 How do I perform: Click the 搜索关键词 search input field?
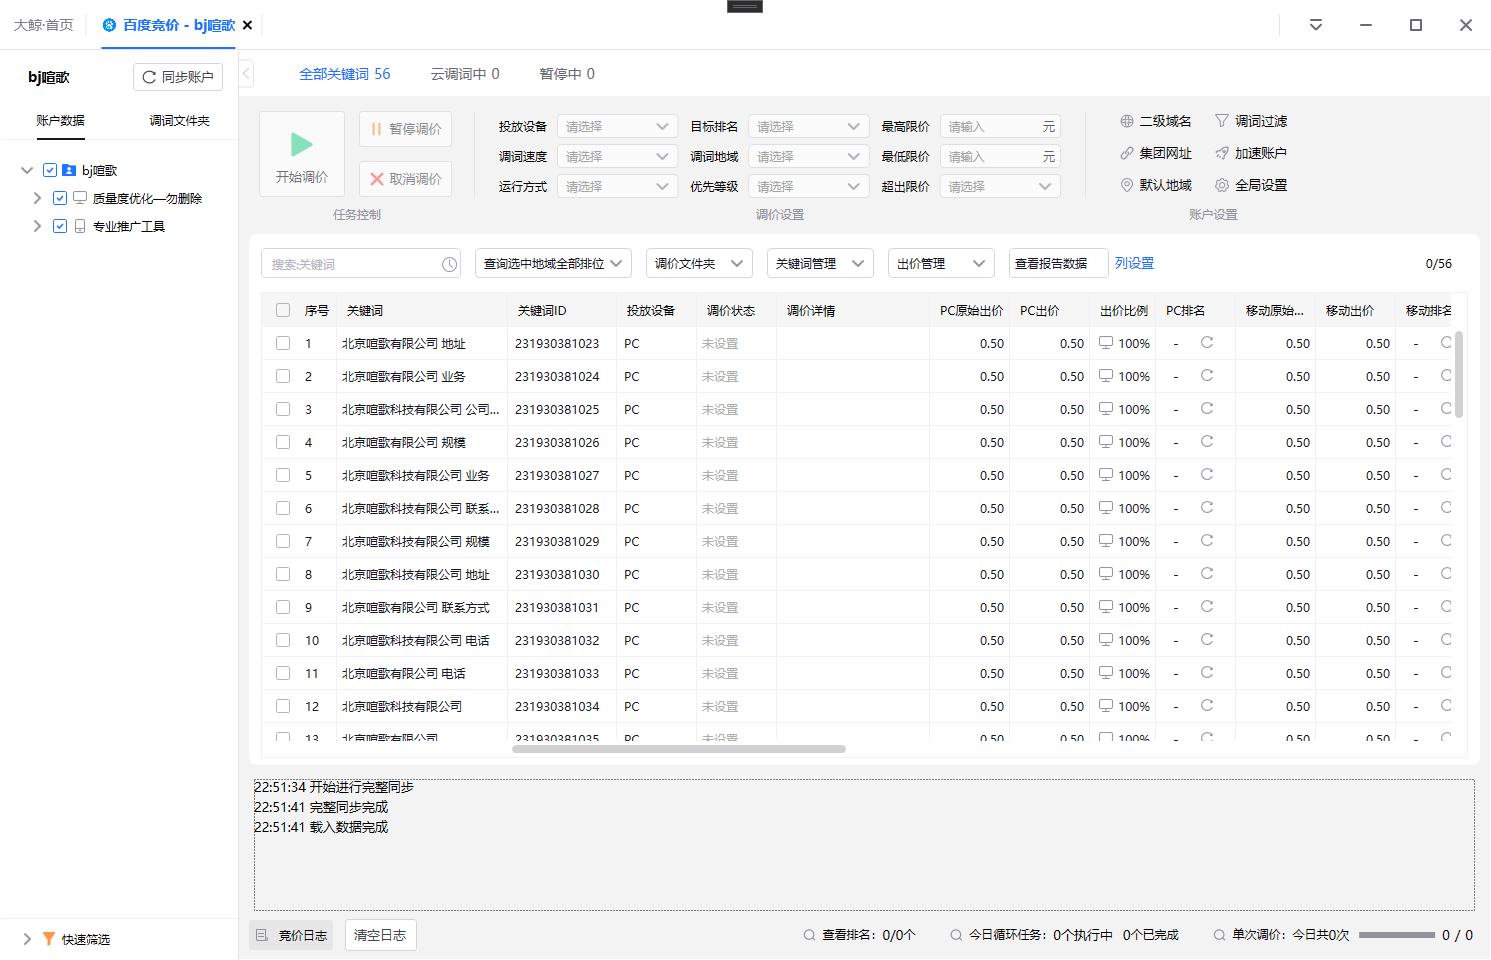pyautogui.click(x=360, y=264)
